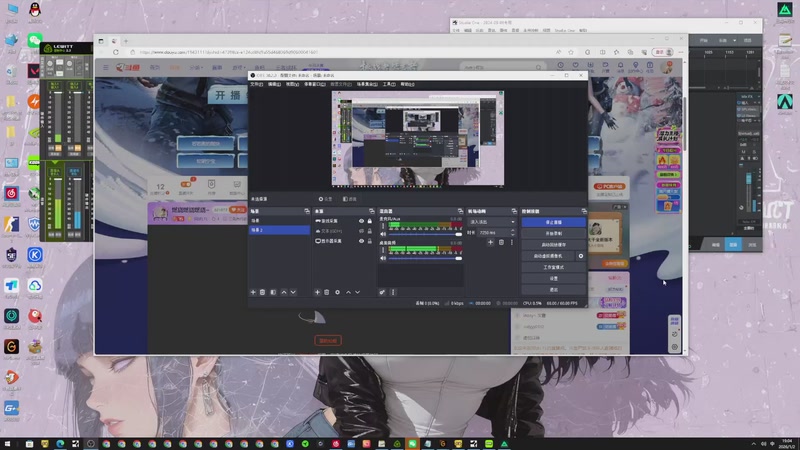Undock the Controls panel with float icon
The width and height of the screenshot is (800, 450).
(584, 211)
